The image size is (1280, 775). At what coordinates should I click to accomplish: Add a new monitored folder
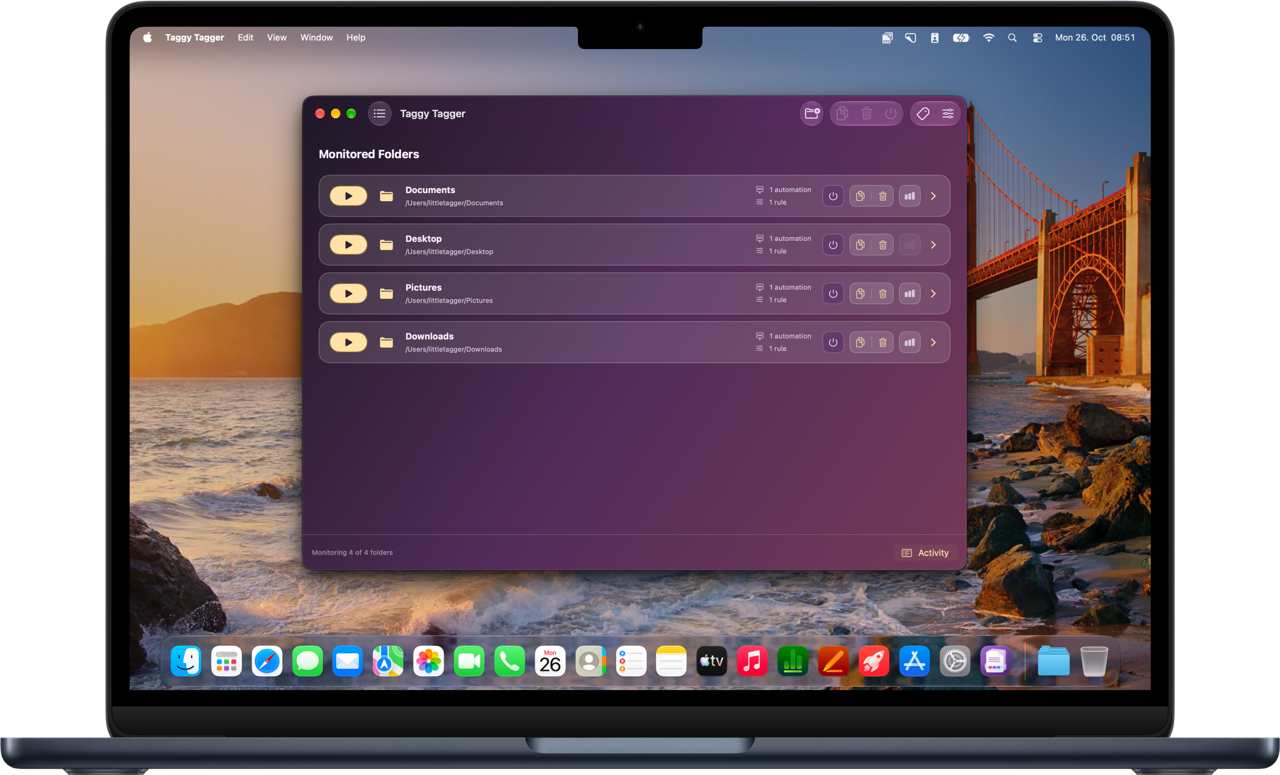[812, 114]
